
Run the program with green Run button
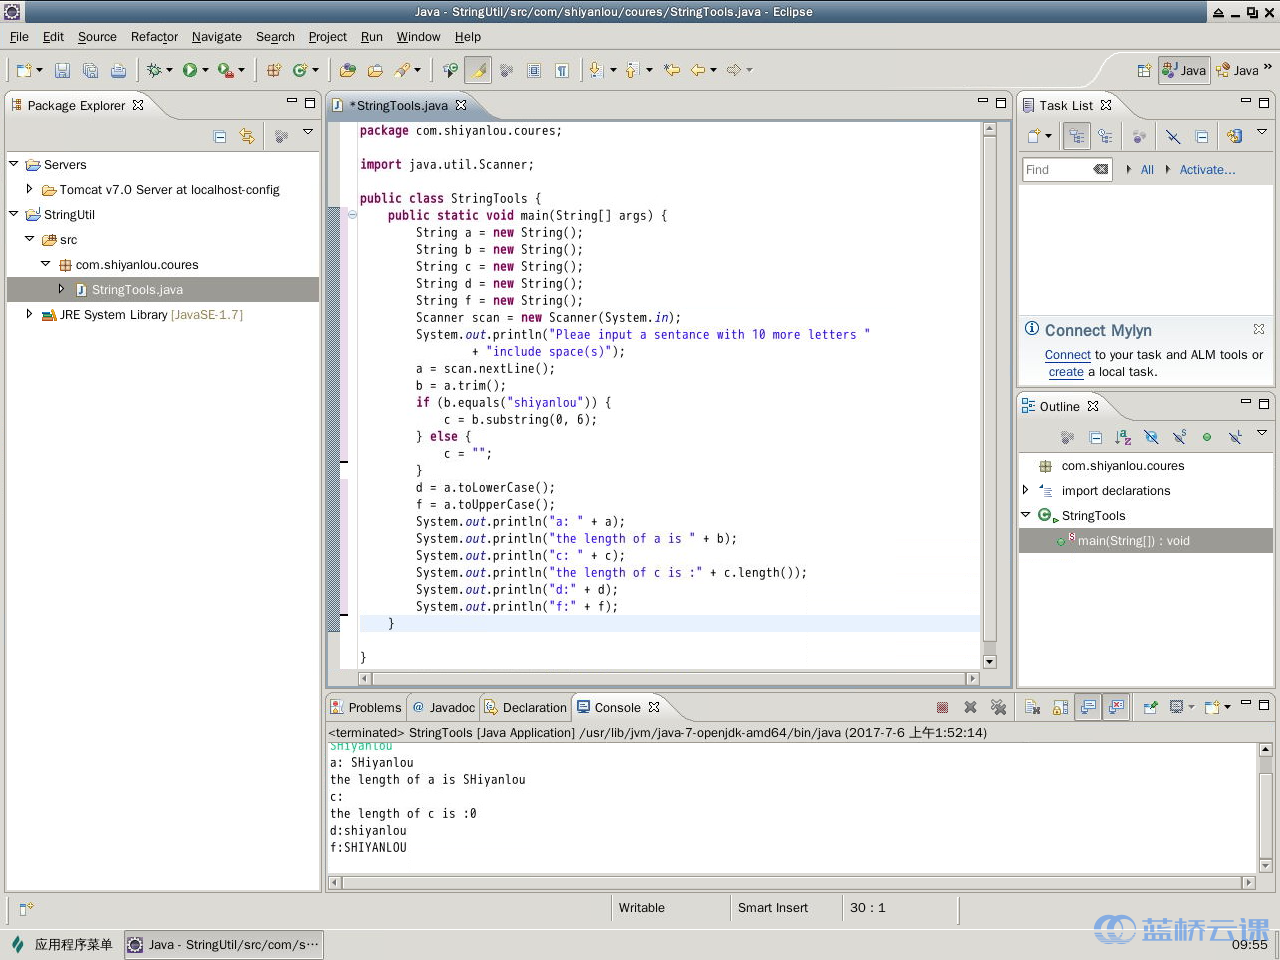coord(190,70)
